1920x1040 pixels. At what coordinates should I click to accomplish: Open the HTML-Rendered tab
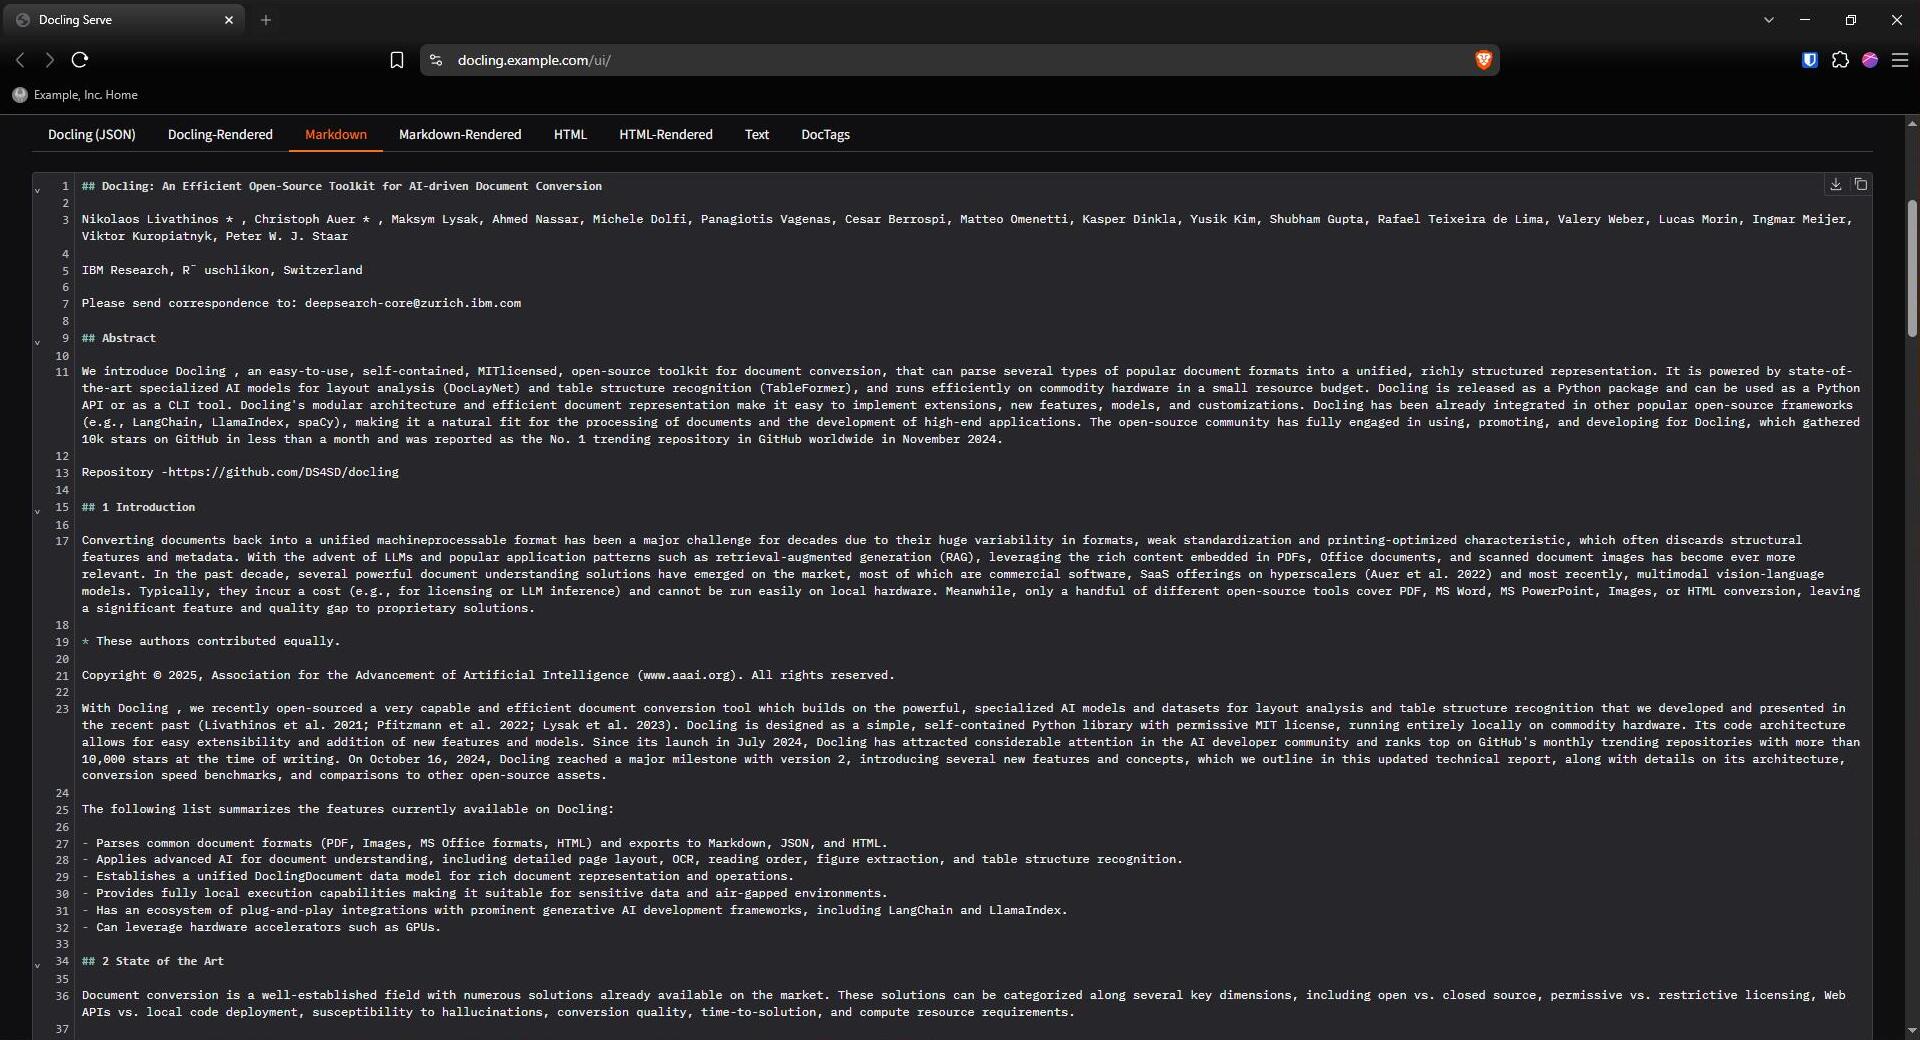pos(666,134)
